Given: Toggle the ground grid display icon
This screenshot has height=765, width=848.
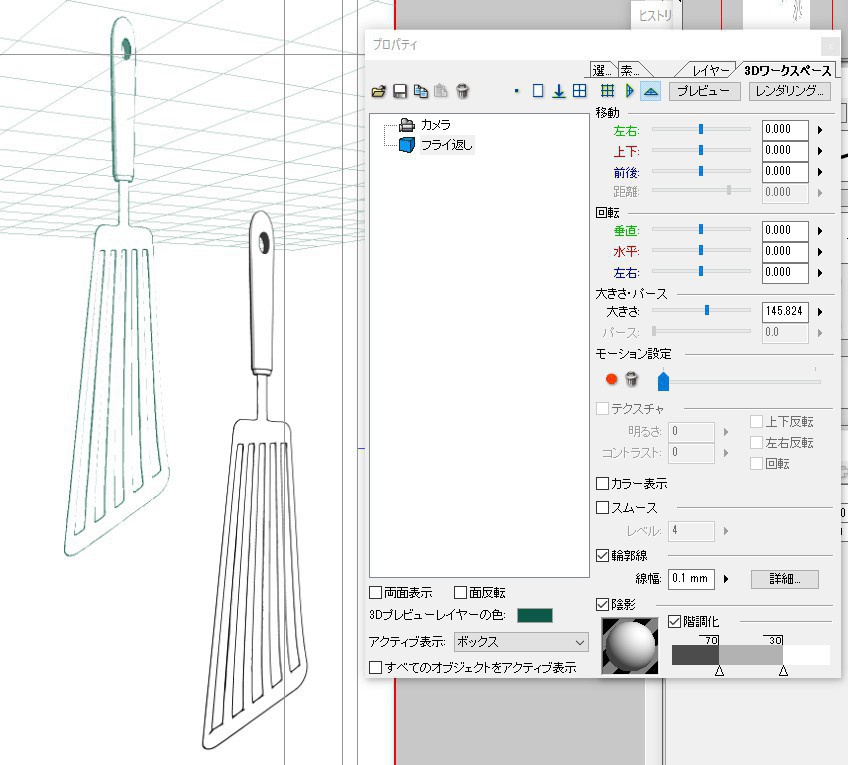Looking at the screenshot, I should 607,90.
